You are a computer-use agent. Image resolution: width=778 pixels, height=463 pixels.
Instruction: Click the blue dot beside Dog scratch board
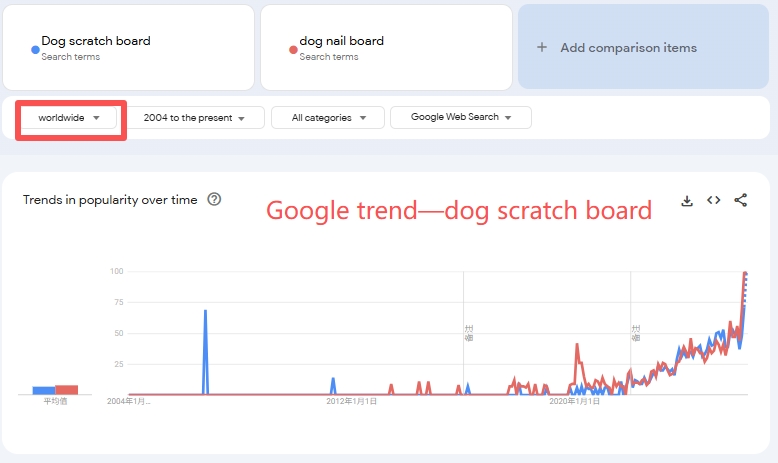point(35,47)
